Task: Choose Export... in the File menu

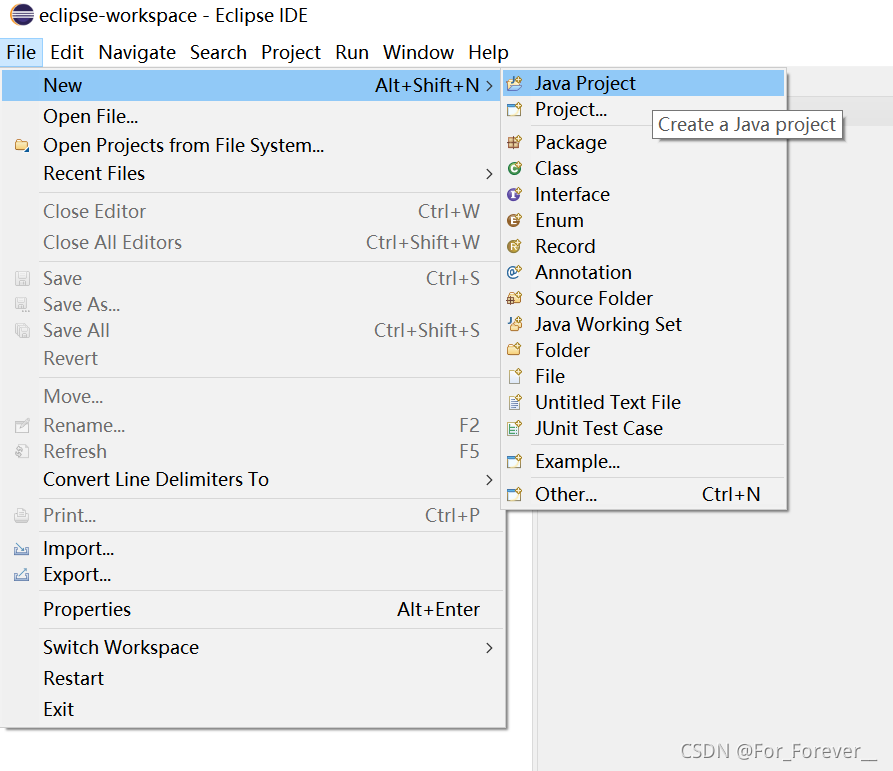Action: (x=253, y=575)
